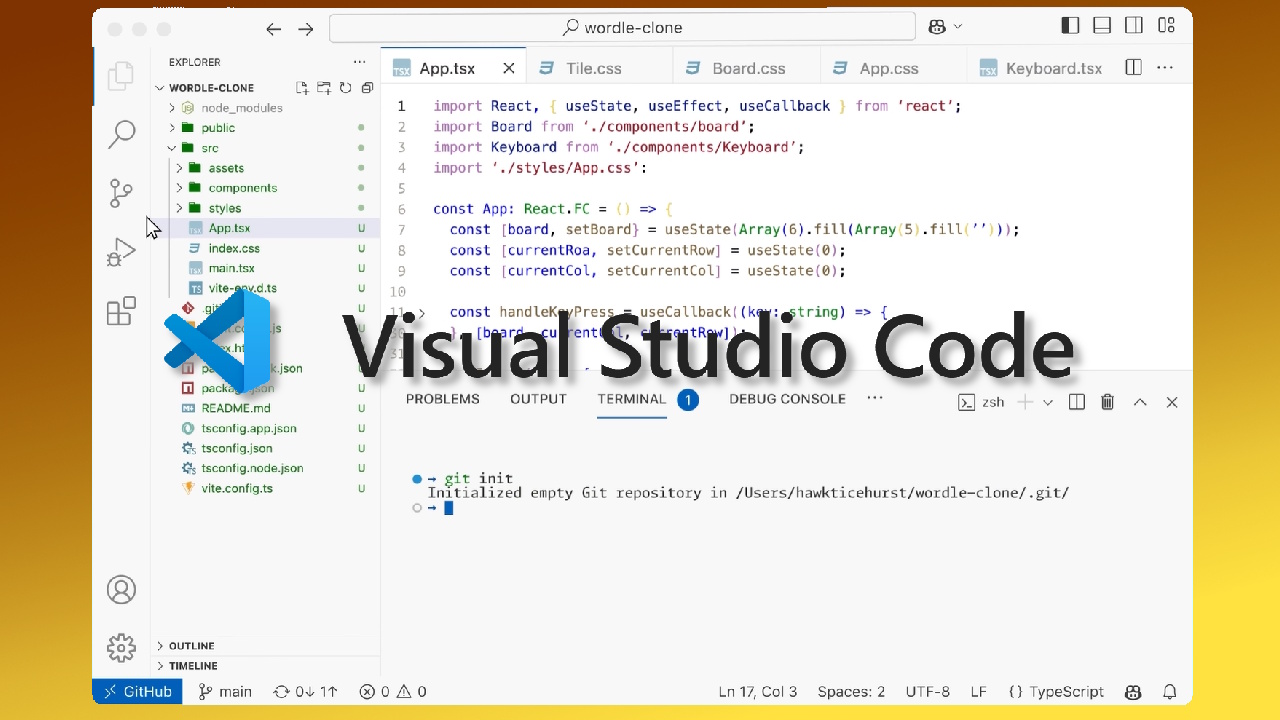Open the DEBUG CONSOLE panel tab

(x=789, y=398)
